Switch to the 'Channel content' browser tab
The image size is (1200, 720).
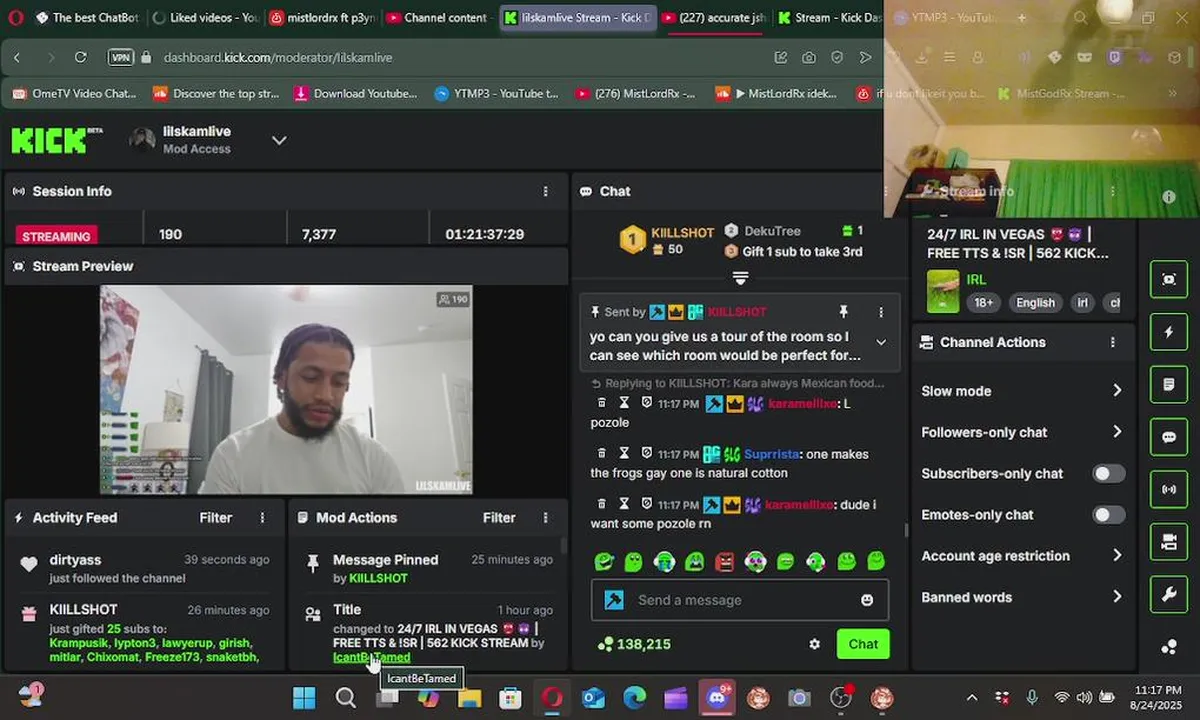tap(437, 17)
